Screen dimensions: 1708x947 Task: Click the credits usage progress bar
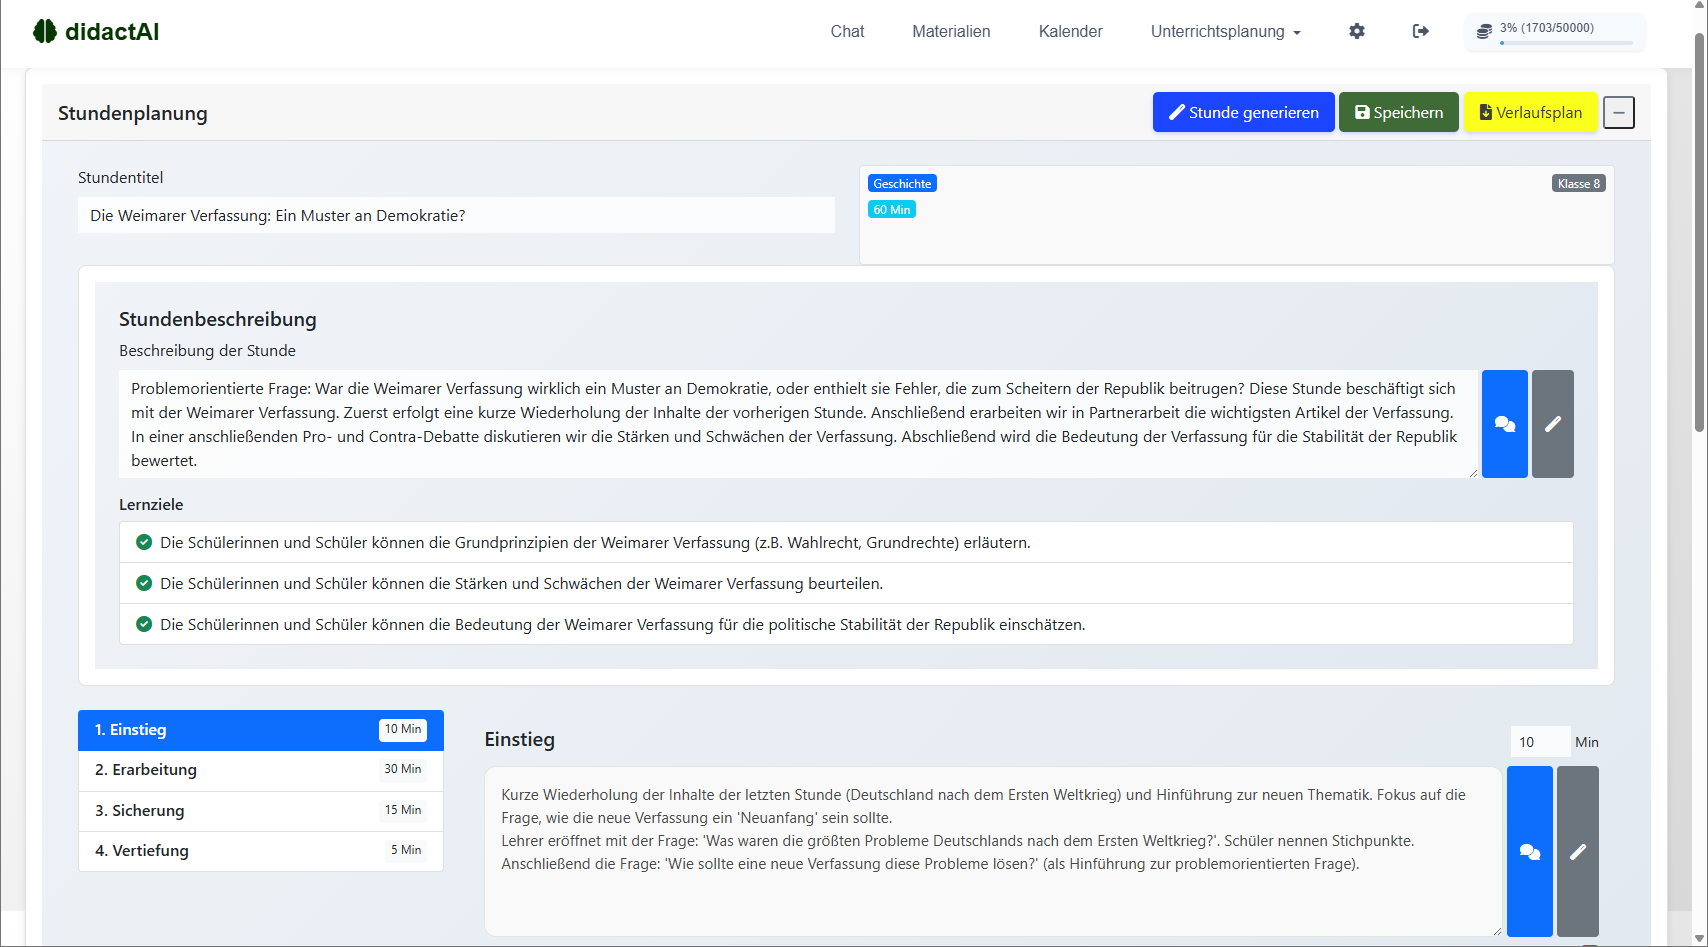click(1566, 43)
